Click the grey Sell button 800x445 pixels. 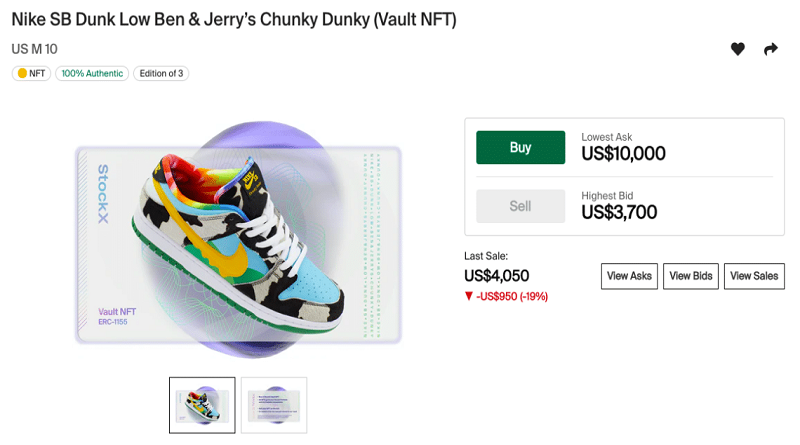point(520,206)
